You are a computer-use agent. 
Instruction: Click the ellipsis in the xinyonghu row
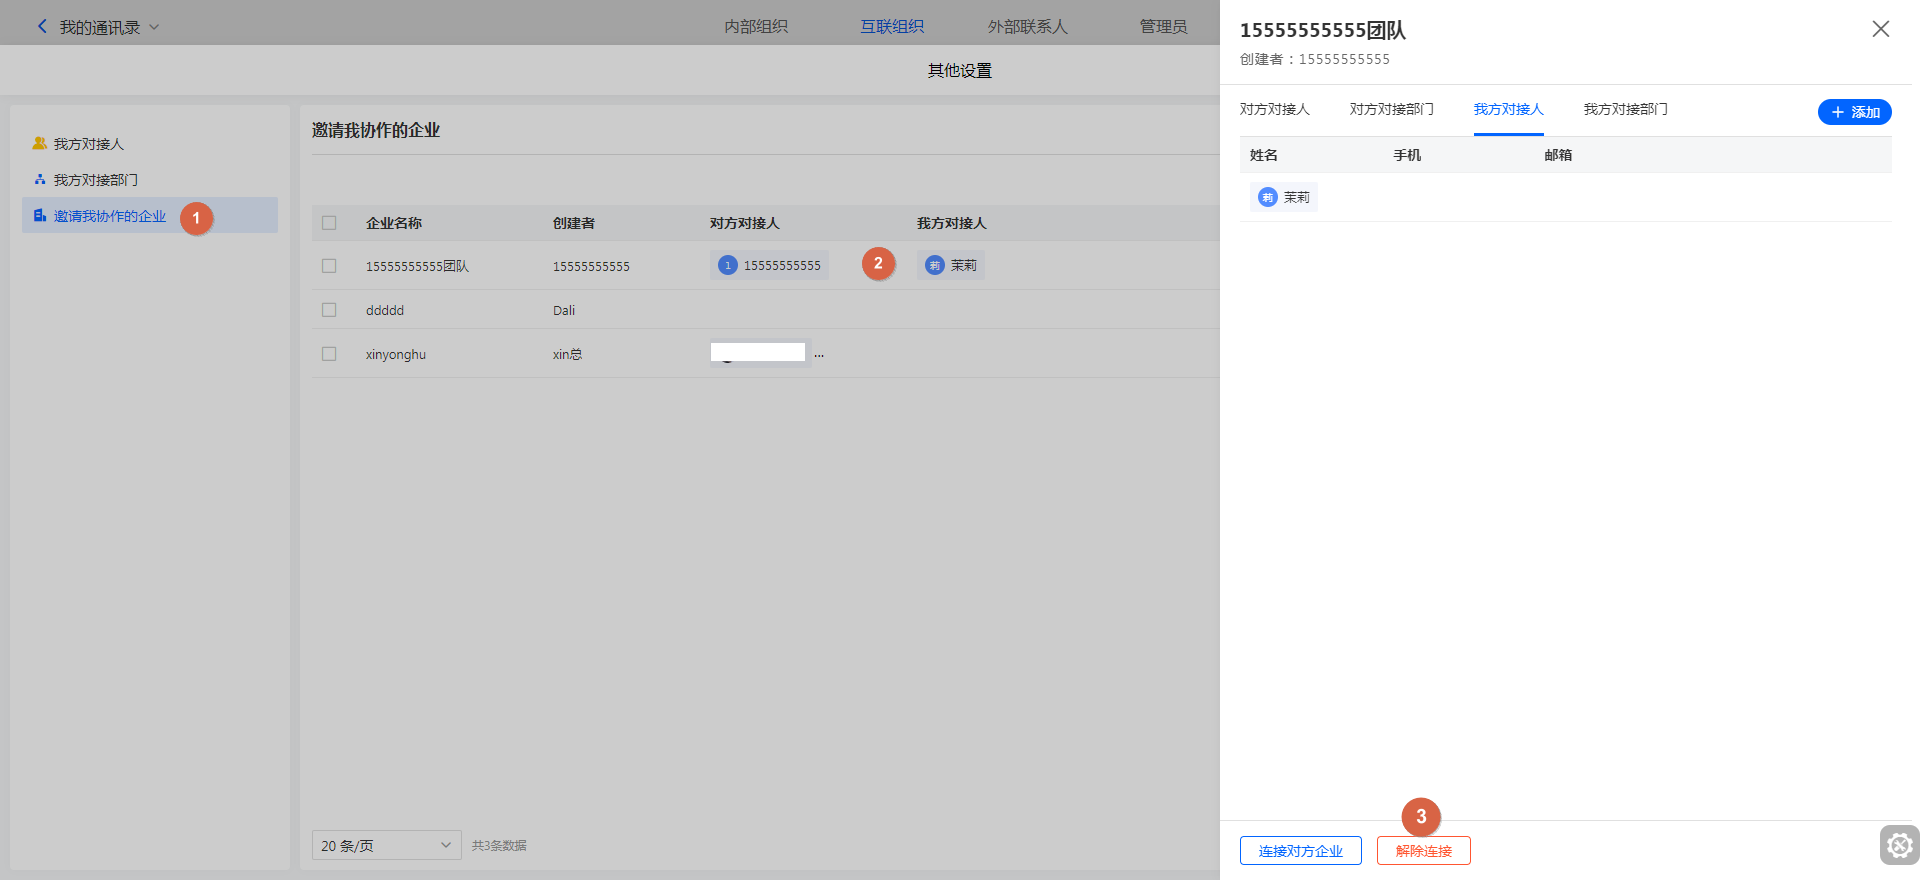[819, 355]
